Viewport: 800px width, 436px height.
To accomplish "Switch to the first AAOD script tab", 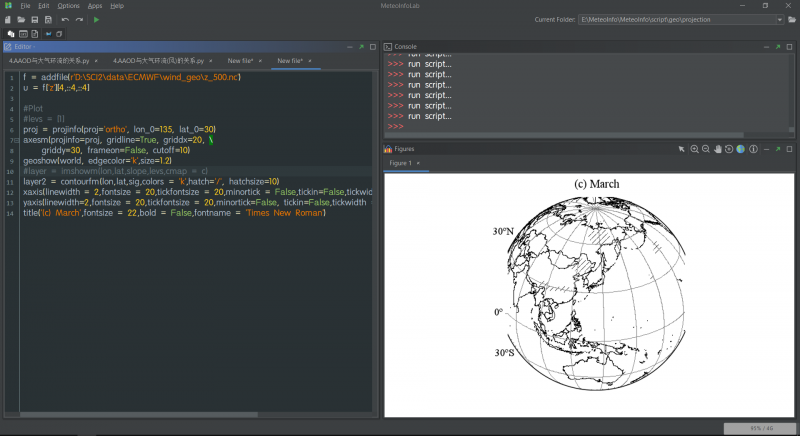I will (x=50, y=61).
